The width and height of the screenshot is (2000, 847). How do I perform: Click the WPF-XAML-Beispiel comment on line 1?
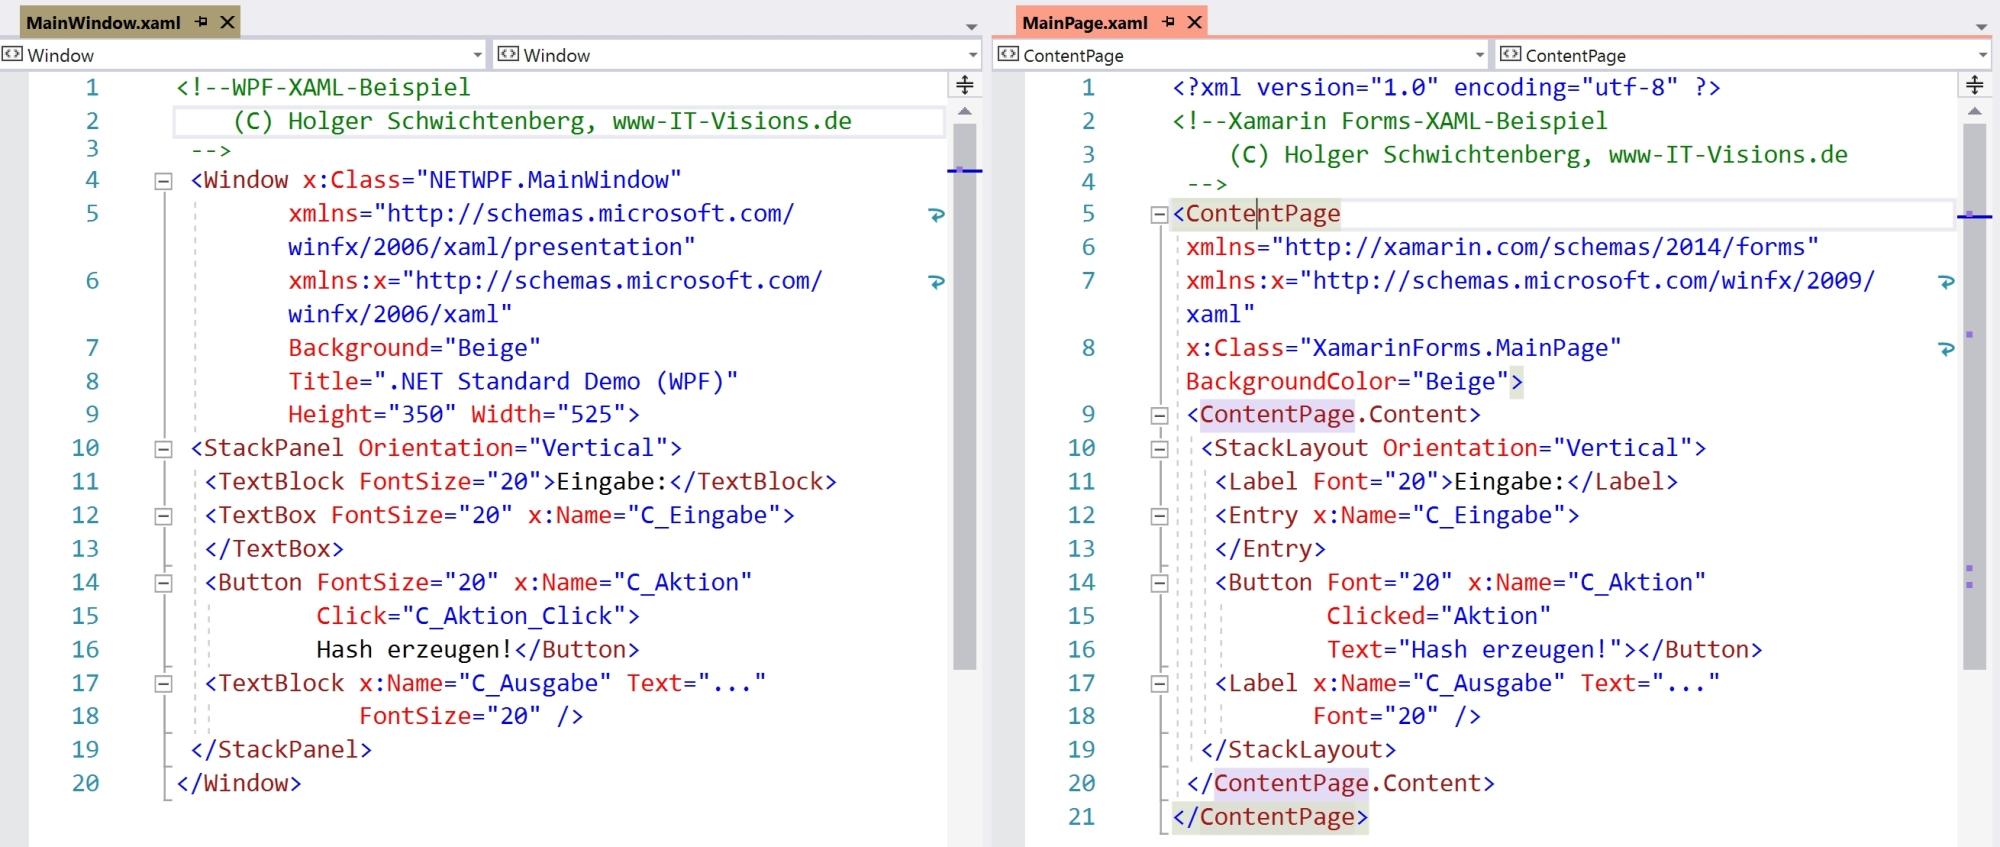[x=323, y=87]
